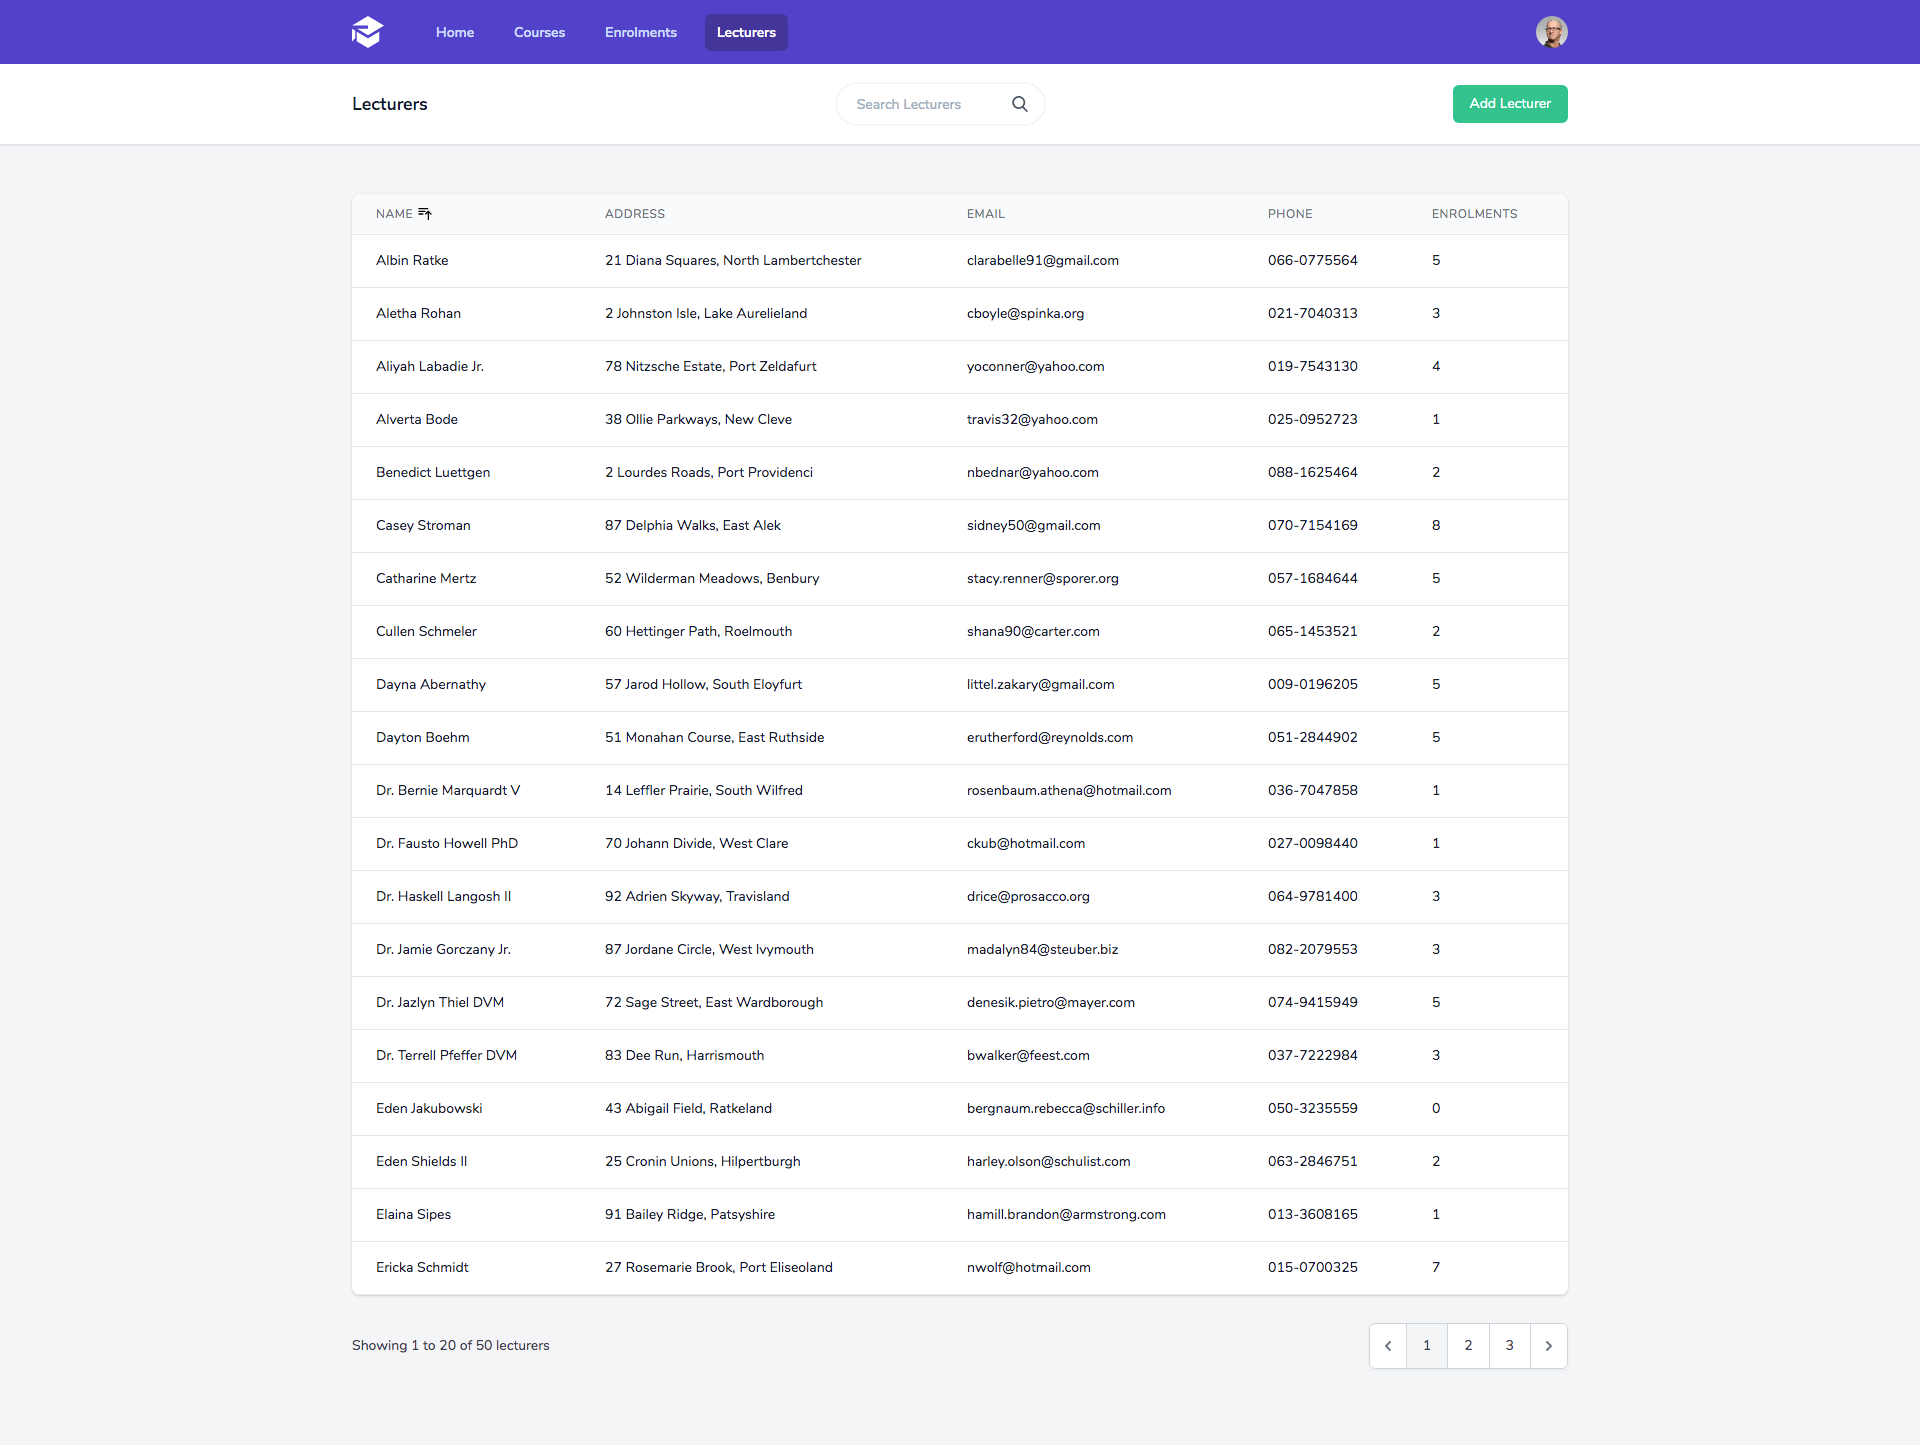This screenshot has width=1920, height=1445.
Task: Select lecturer Dr. Fausto Howell PhD
Action: [447, 844]
